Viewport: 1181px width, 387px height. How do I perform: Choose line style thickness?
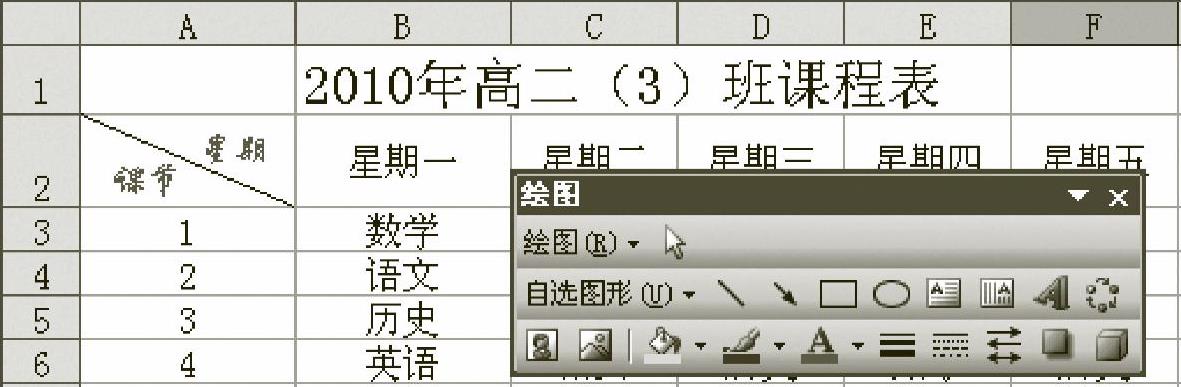pos(896,346)
